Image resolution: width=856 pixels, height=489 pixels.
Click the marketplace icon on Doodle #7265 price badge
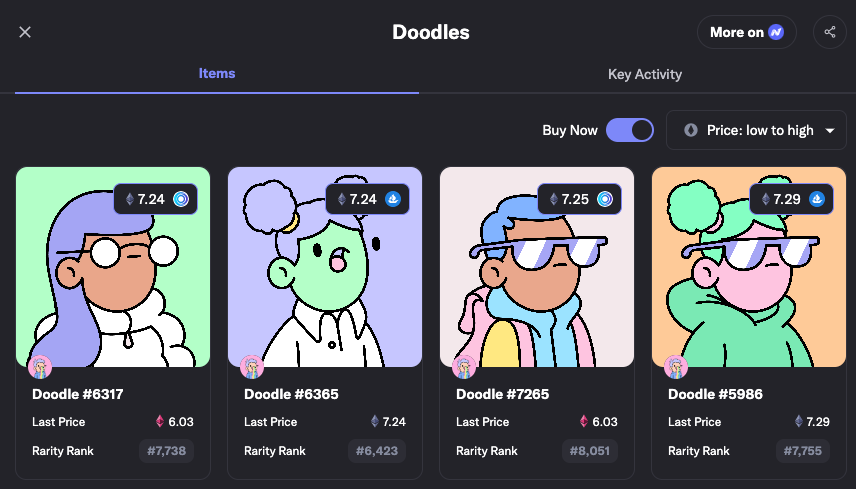click(x=605, y=199)
